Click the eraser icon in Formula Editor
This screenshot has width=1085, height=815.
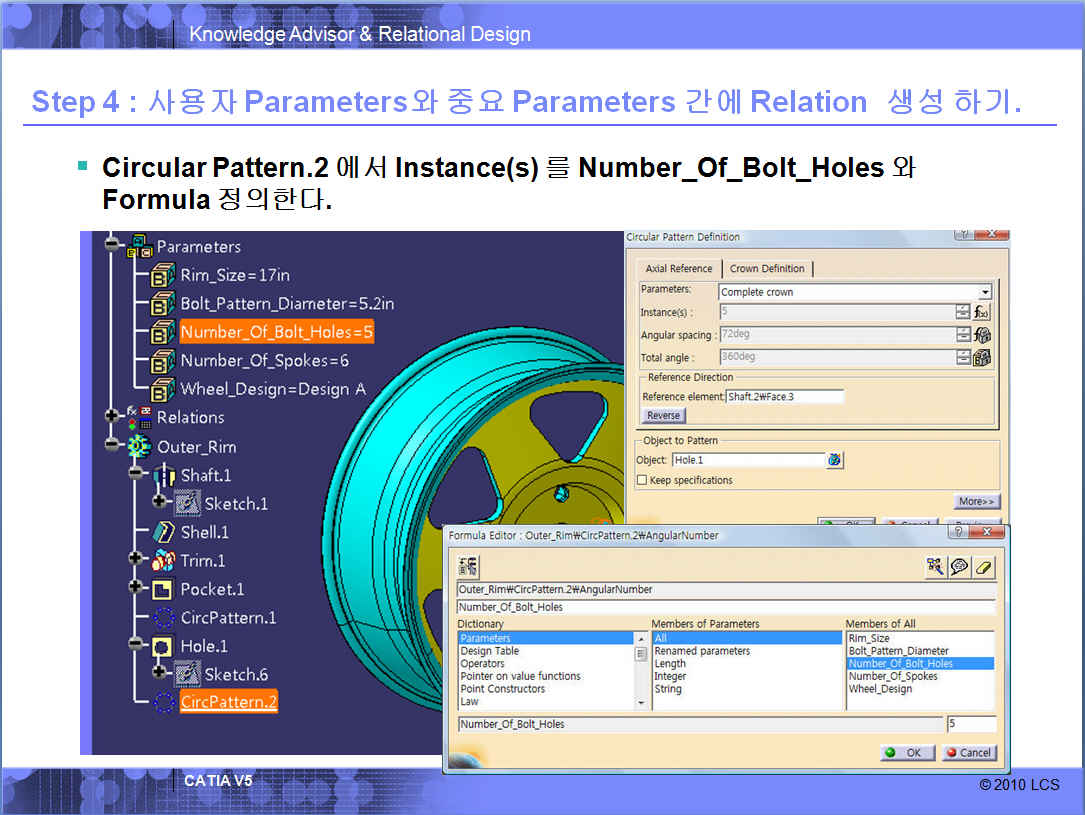click(984, 567)
